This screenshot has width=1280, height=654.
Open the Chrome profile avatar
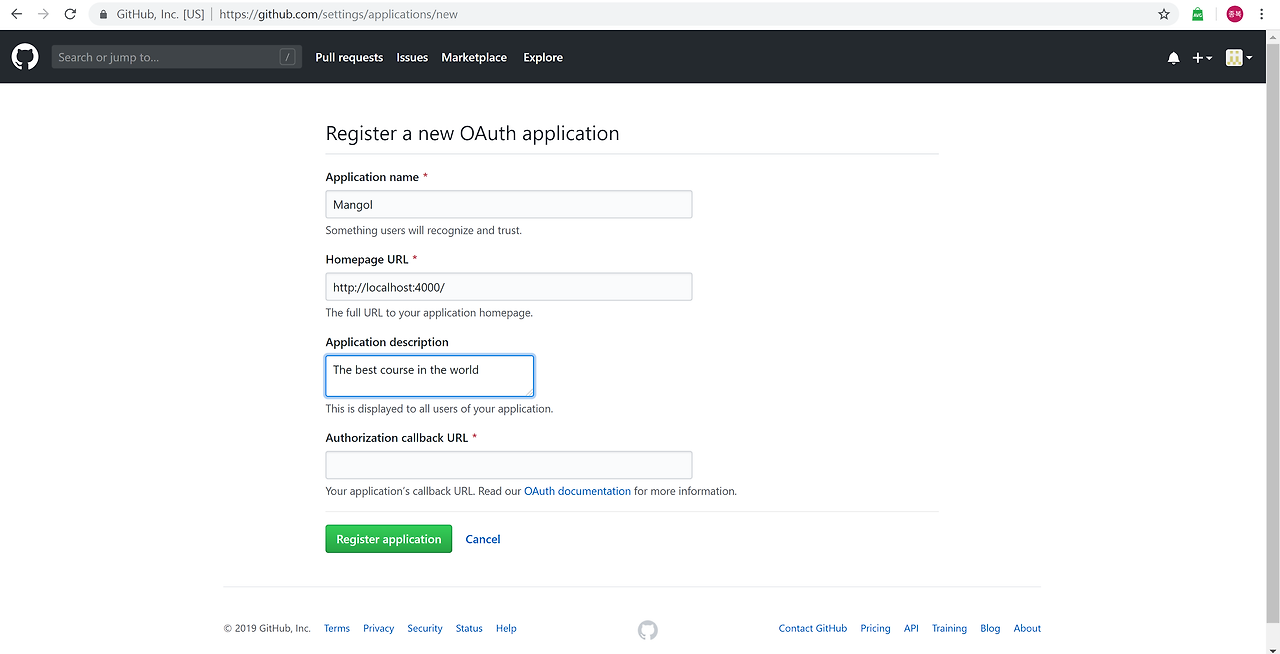(x=1235, y=14)
